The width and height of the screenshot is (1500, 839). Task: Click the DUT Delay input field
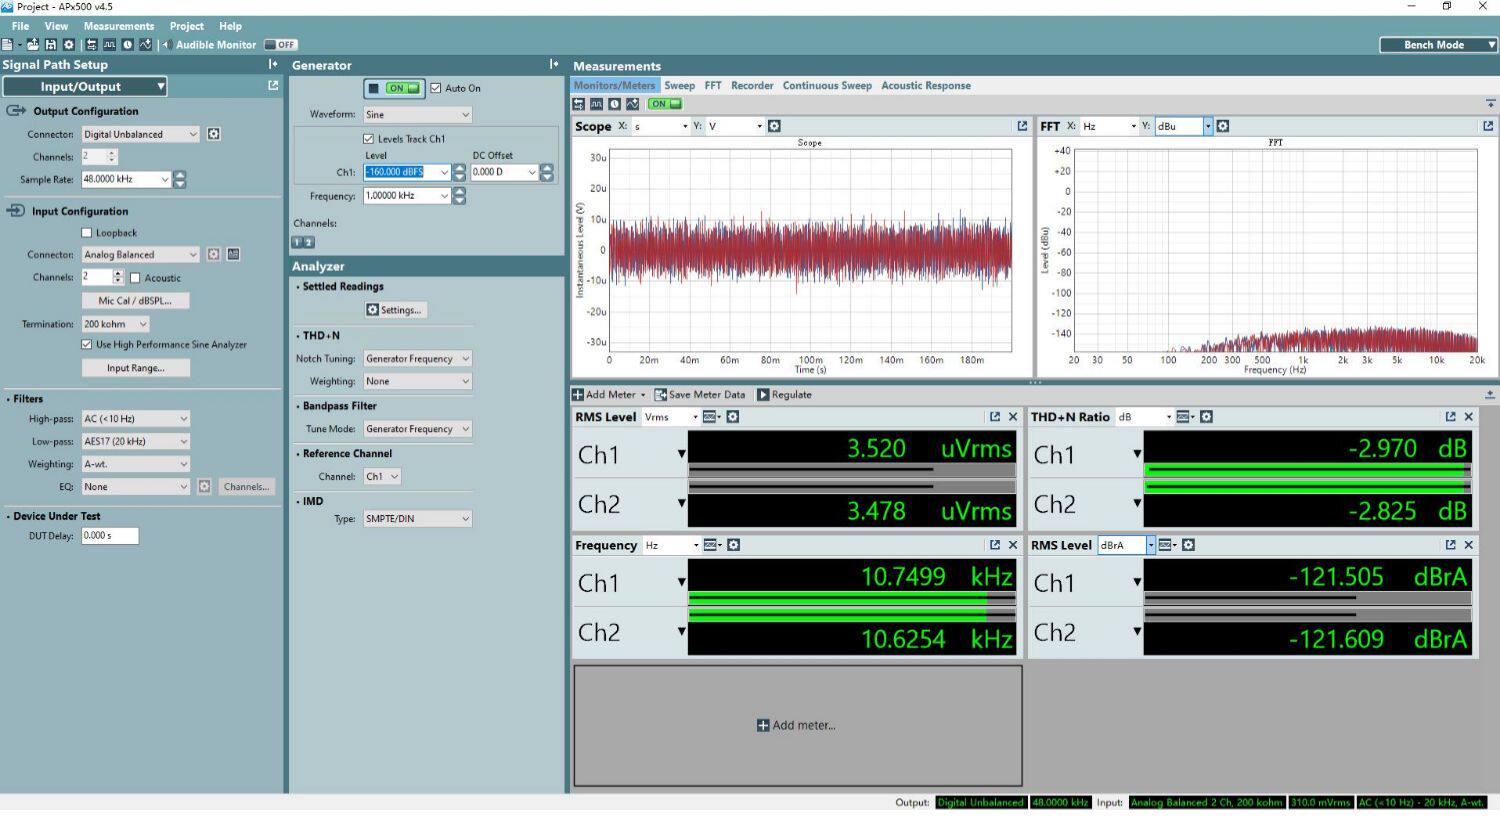[110, 536]
